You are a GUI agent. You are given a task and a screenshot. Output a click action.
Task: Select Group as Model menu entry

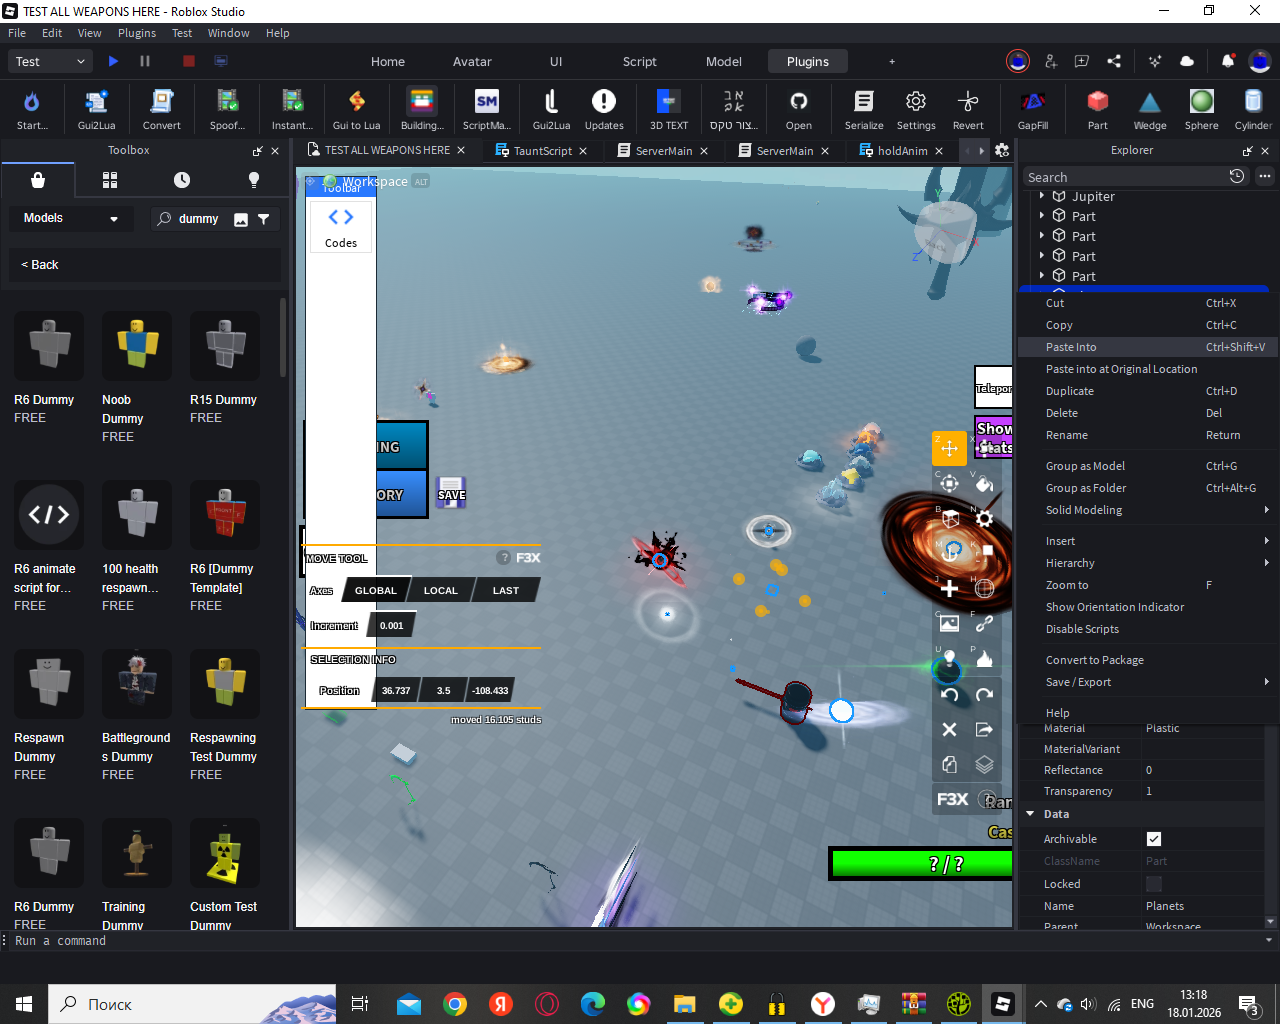click(x=1148, y=466)
